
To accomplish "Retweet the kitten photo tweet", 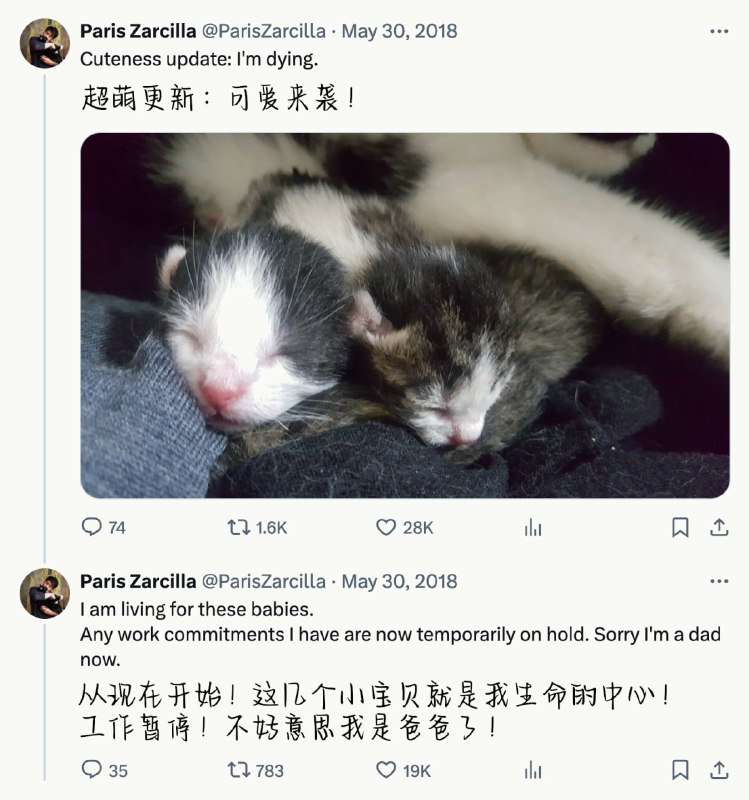I will pyautogui.click(x=257, y=527).
